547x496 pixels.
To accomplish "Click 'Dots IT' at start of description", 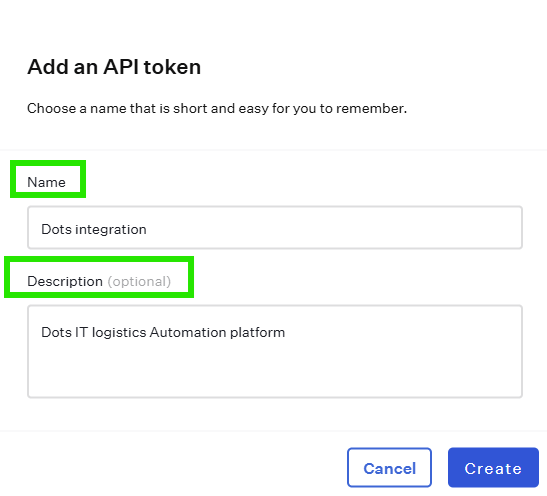I will (x=65, y=332).
